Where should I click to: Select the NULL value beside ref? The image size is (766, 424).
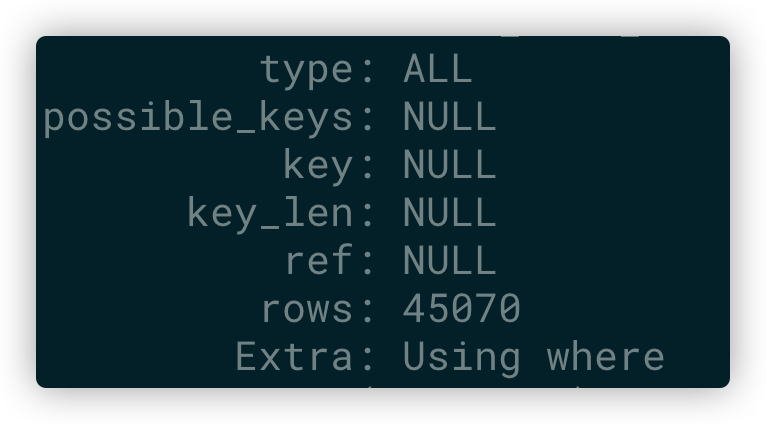[449, 261]
